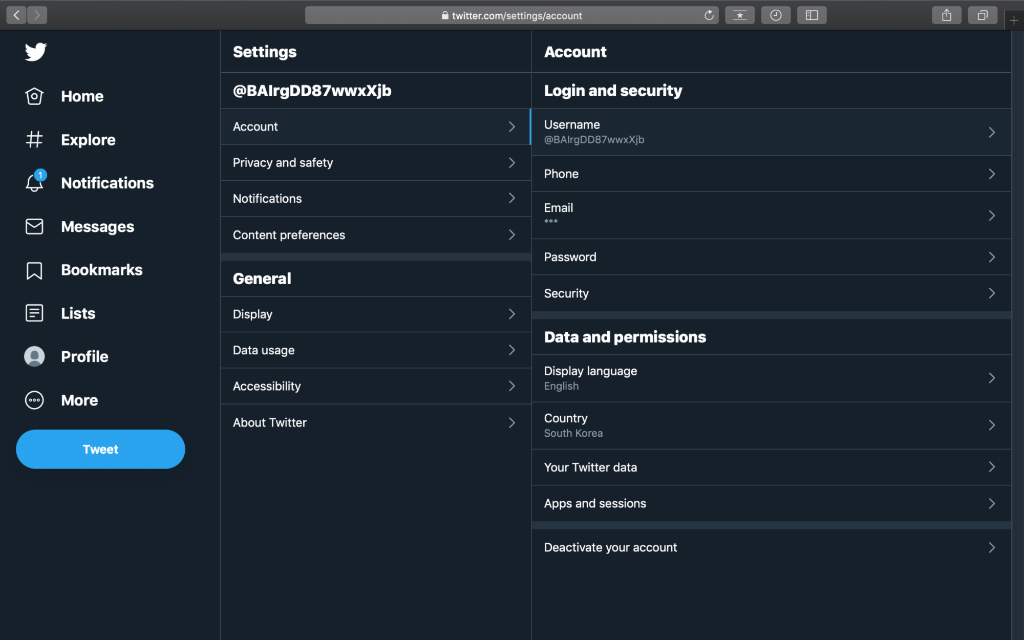Expand Apps and sessions chevron
Viewport: 1024px width, 640px height.
[x=991, y=504]
